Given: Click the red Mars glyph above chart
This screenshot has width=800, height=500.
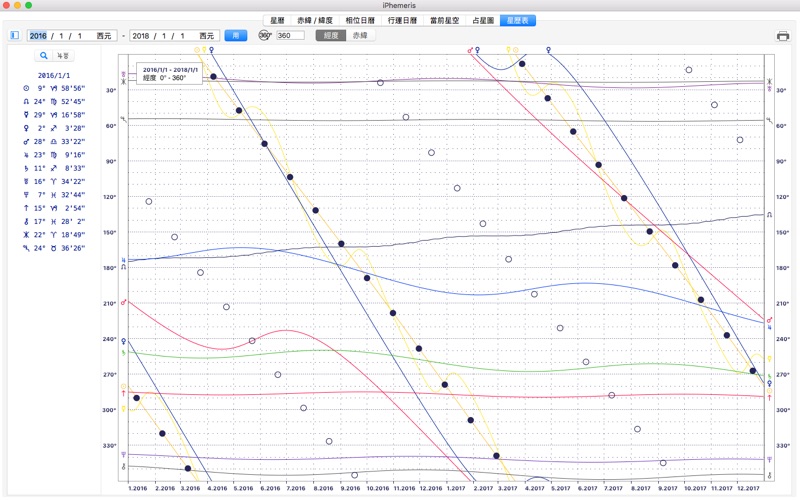Looking at the screenshot, I should (x=470, y=48).
